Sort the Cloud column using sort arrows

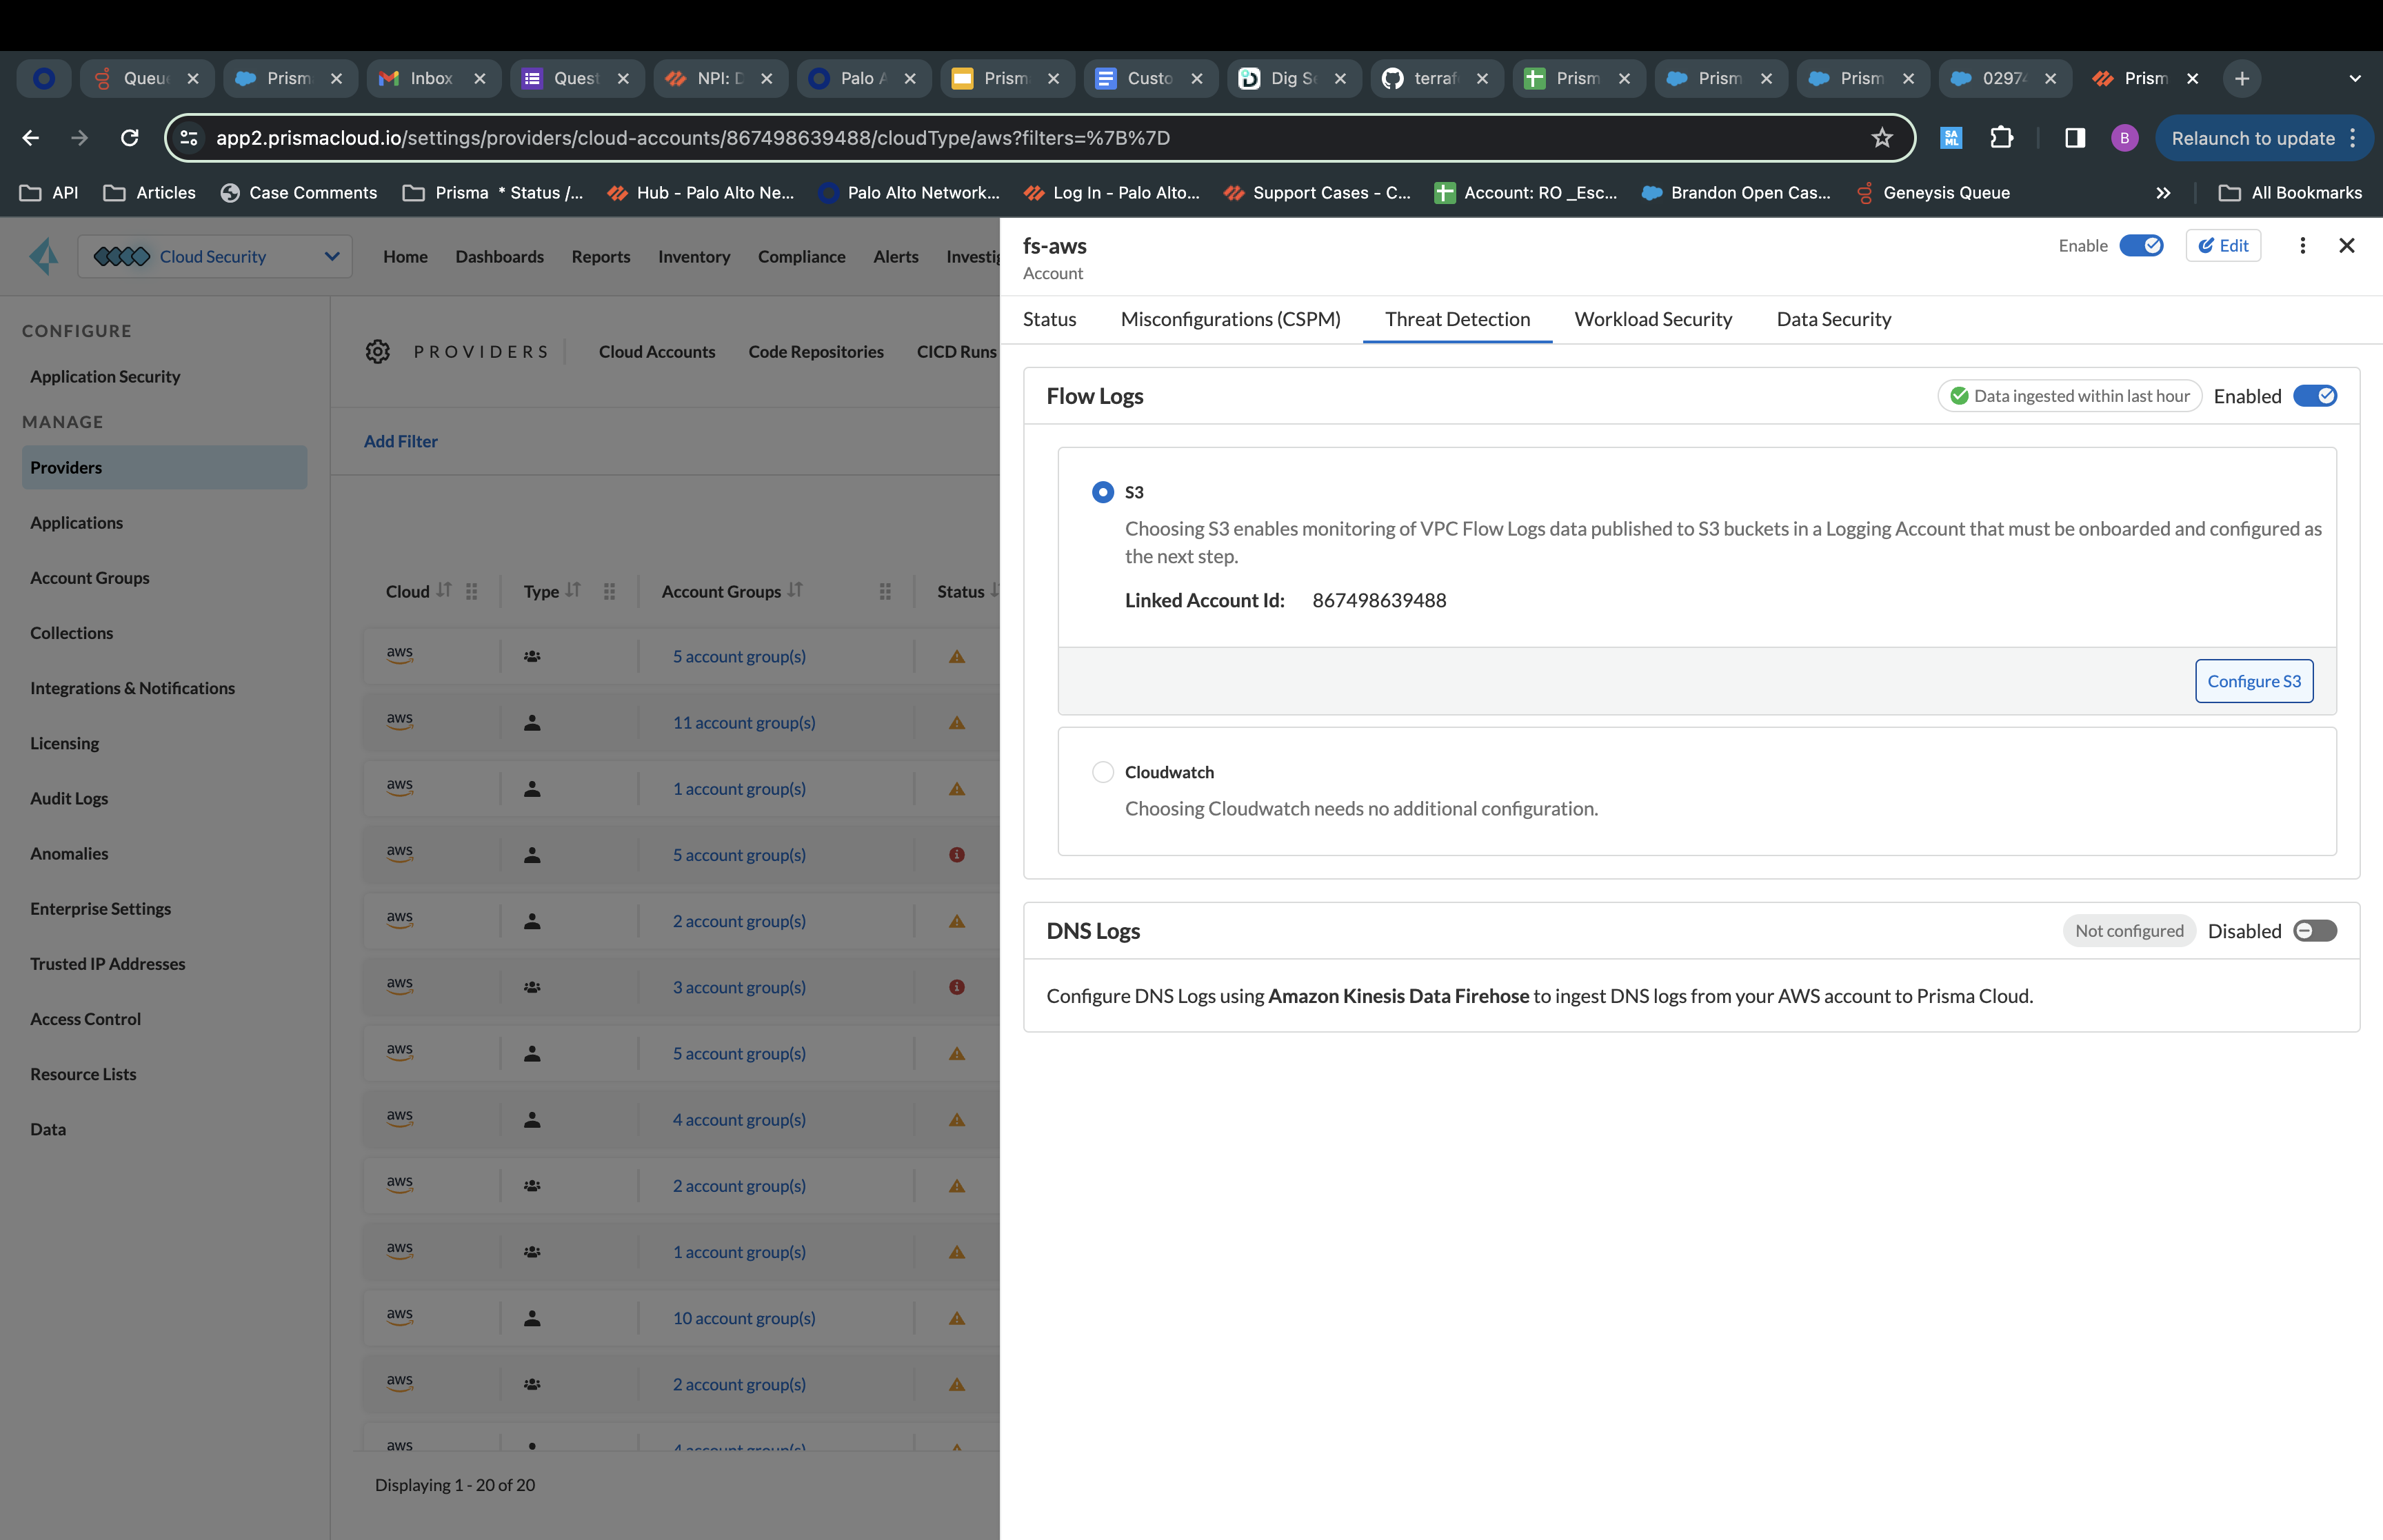point(444,590)
